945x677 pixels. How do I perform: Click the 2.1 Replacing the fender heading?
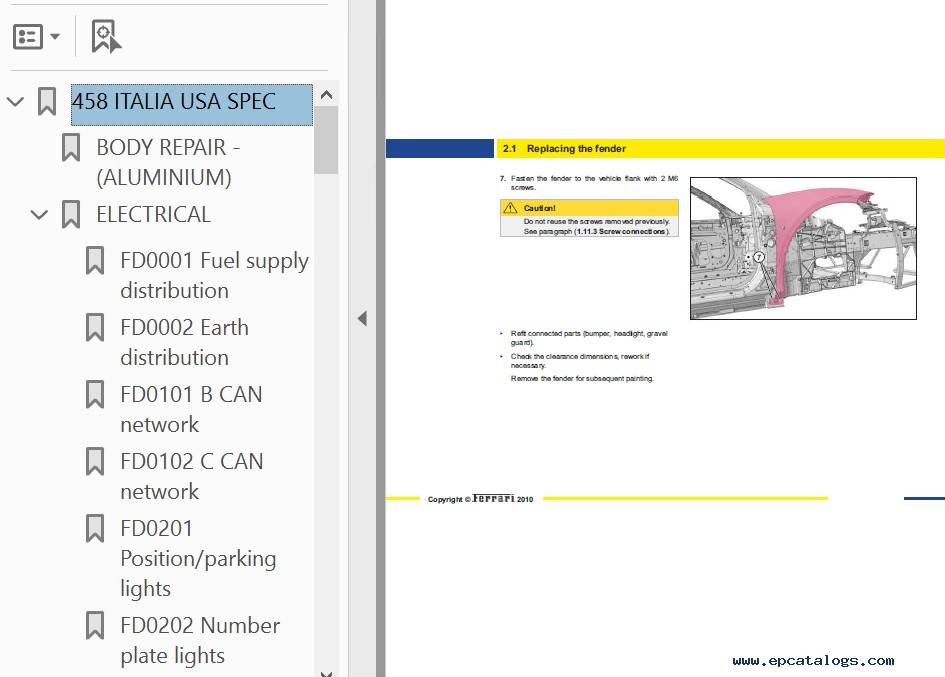pos(564,148)
